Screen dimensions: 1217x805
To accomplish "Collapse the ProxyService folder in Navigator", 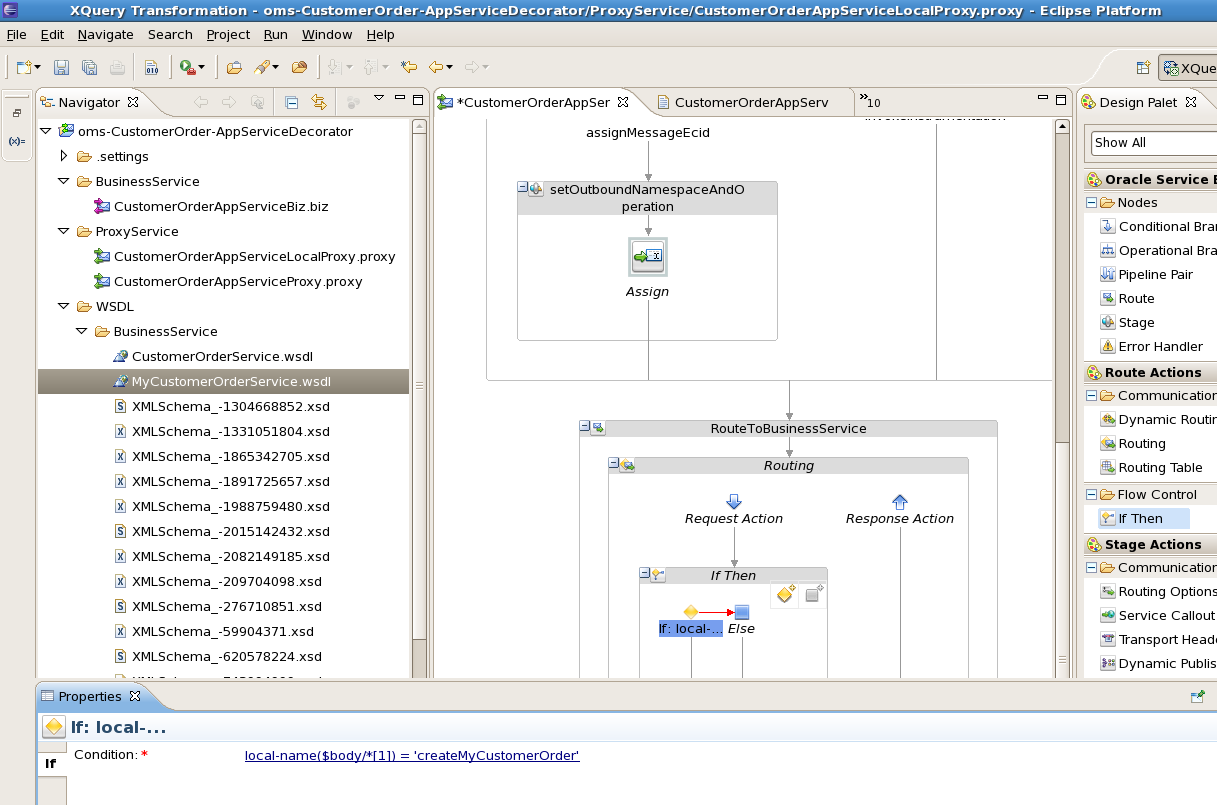I will pyautogui.click(x=64, y=231).
